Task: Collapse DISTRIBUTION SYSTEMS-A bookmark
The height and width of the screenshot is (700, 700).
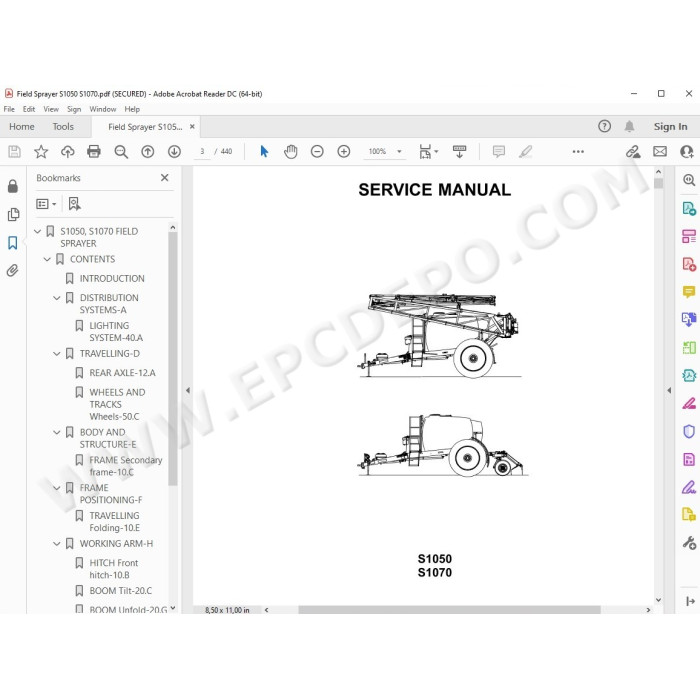Action: click(x=57, y=298)
